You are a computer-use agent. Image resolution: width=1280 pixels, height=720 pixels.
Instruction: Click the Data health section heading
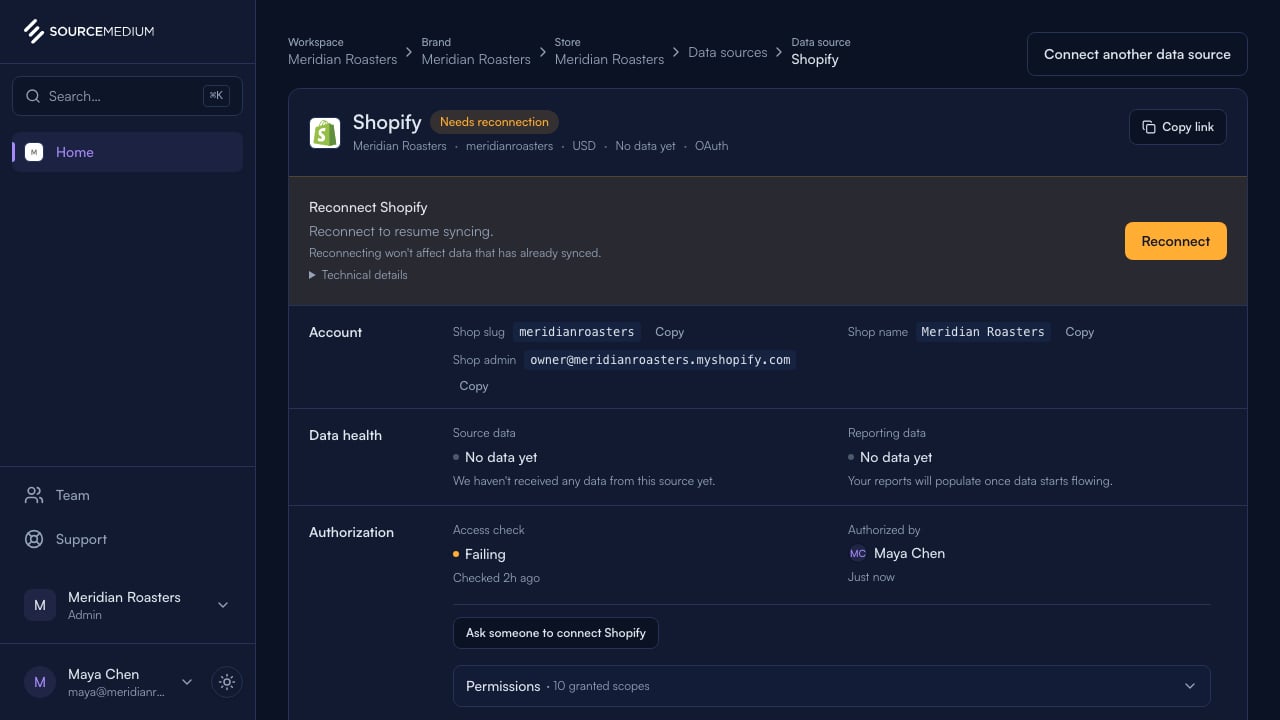[345, 435]
